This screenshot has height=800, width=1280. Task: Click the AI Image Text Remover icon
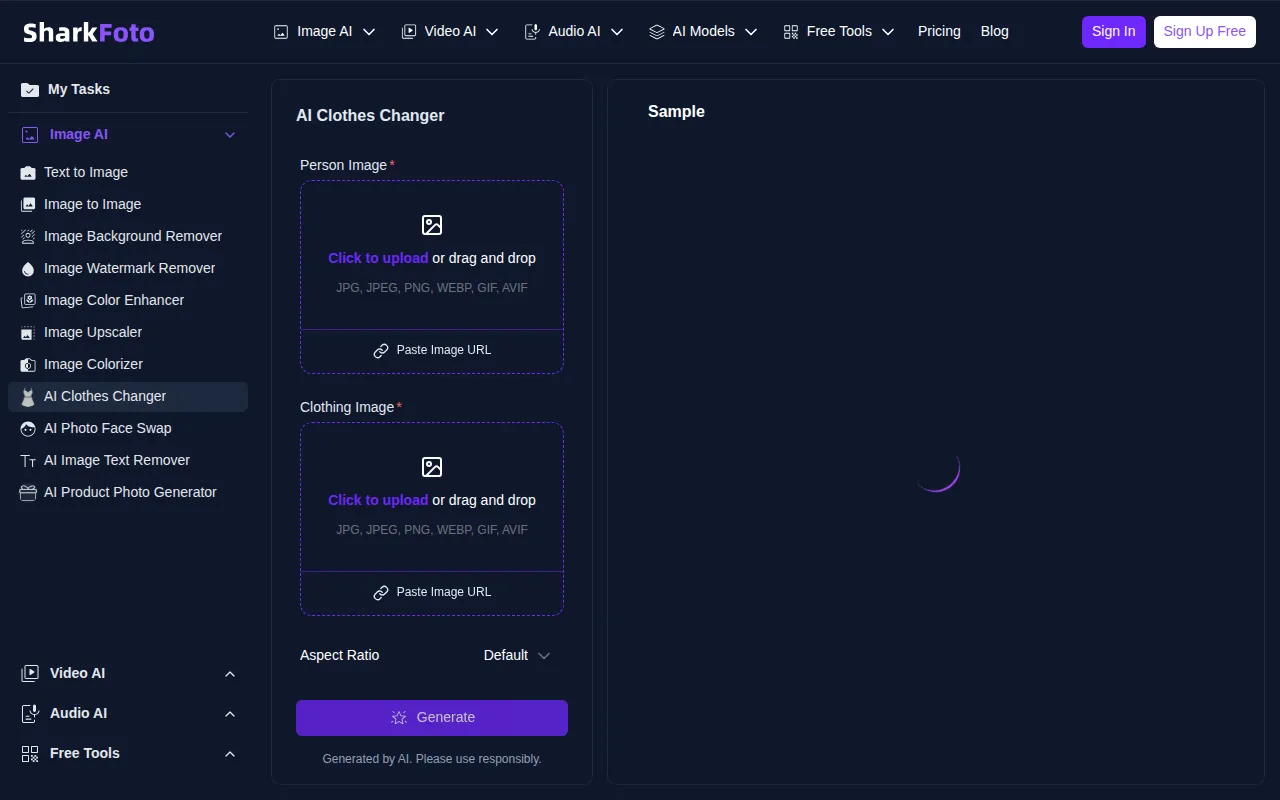tap(28, 461)
